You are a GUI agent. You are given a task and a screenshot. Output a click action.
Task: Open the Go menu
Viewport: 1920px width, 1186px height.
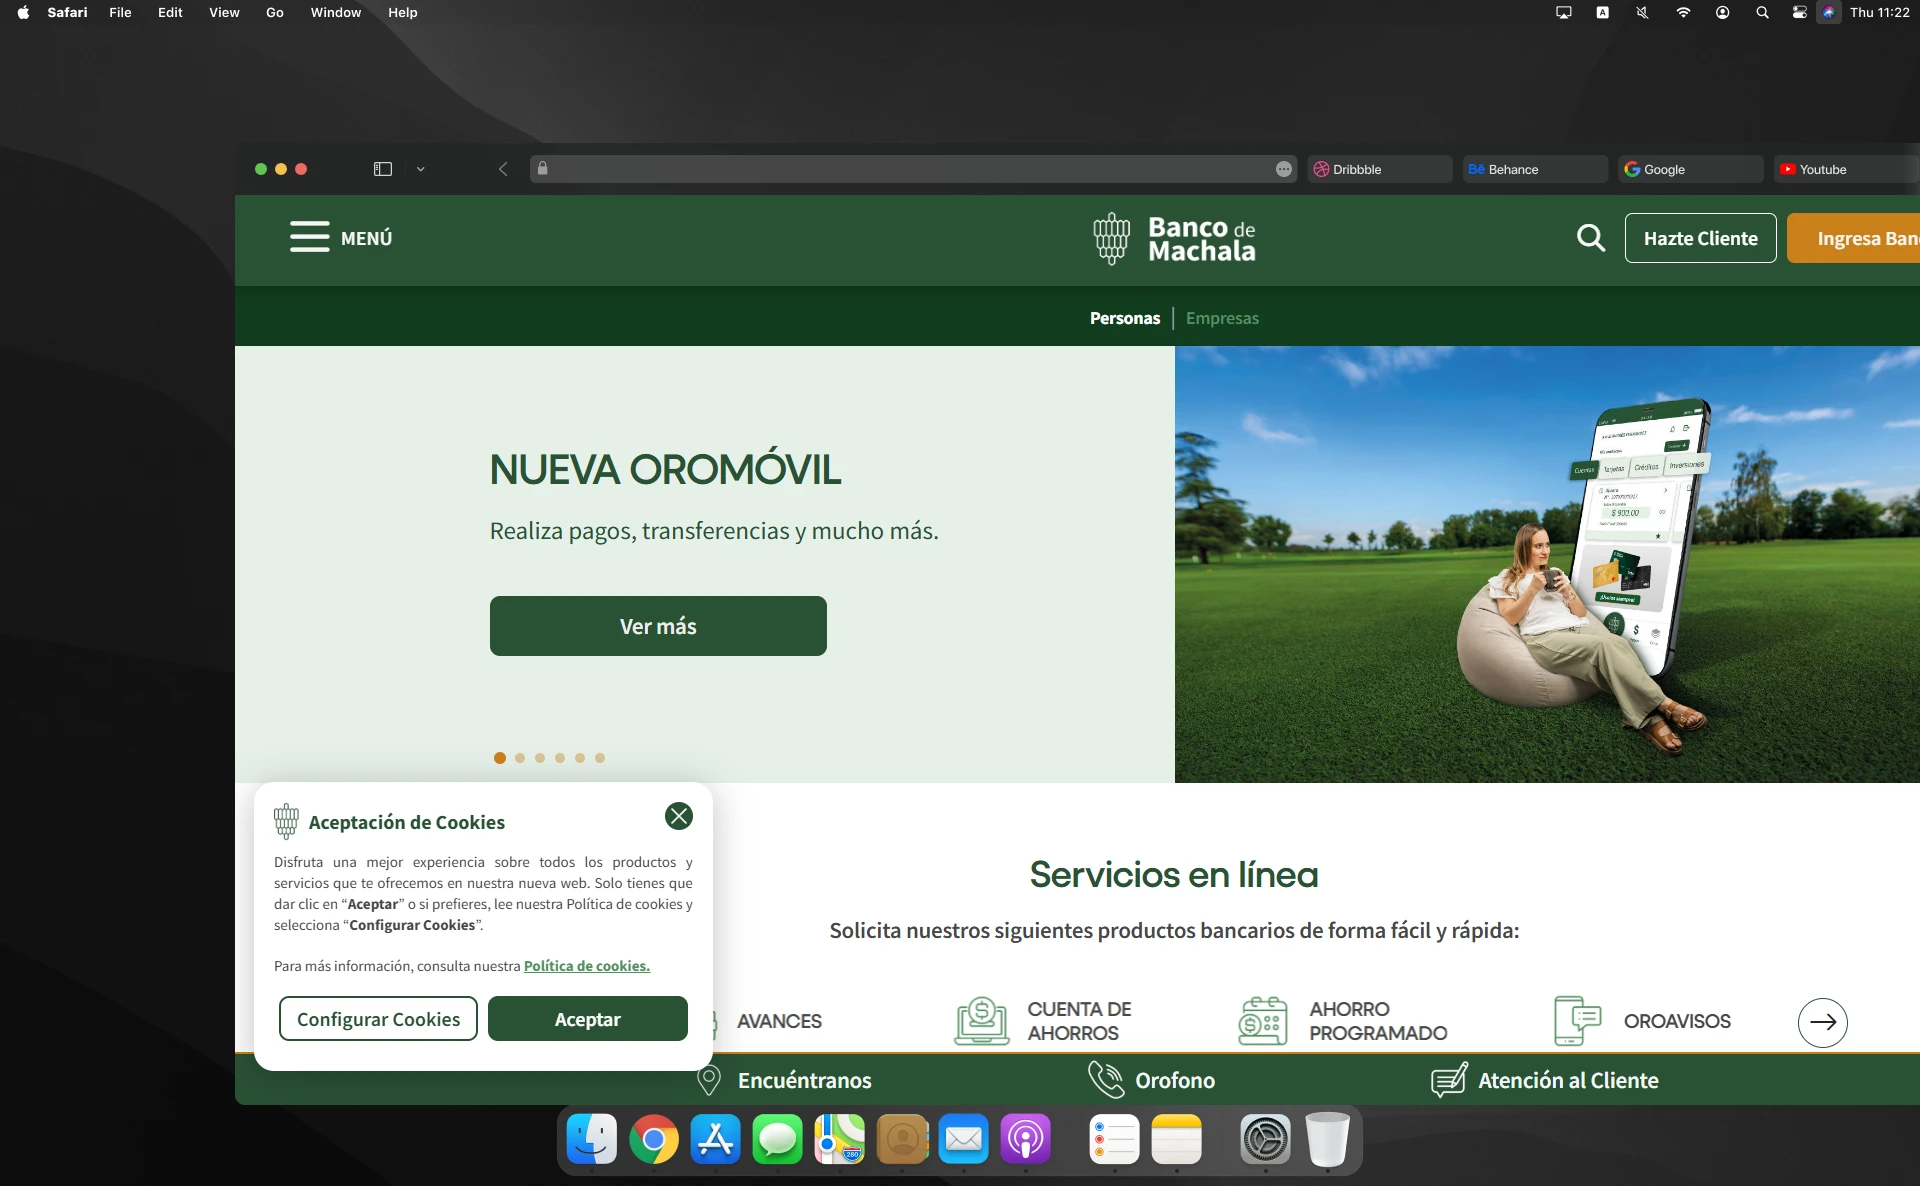pos(275,12)
